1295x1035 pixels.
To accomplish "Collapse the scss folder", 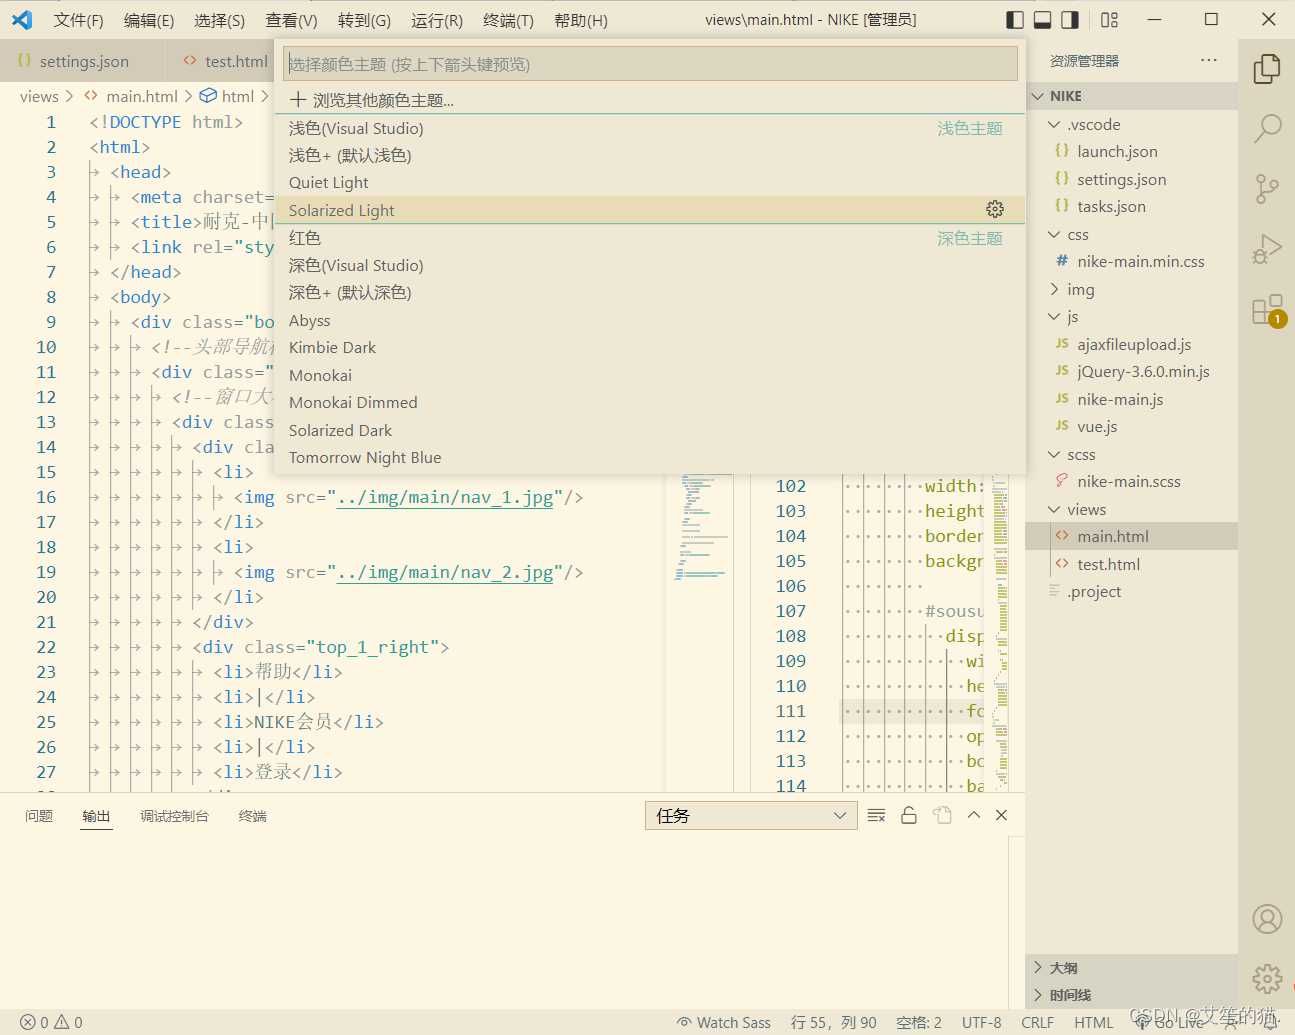I will [x=1131, y=454].
